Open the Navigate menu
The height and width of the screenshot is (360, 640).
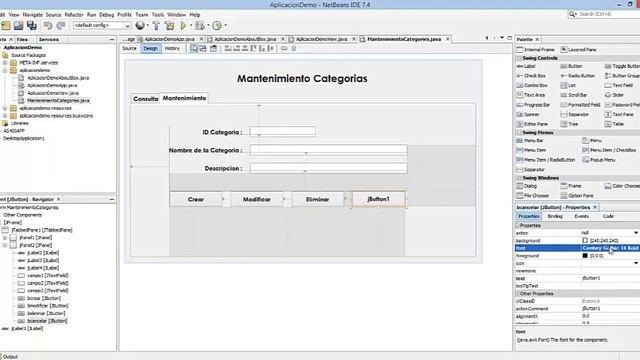click(33, 15)
